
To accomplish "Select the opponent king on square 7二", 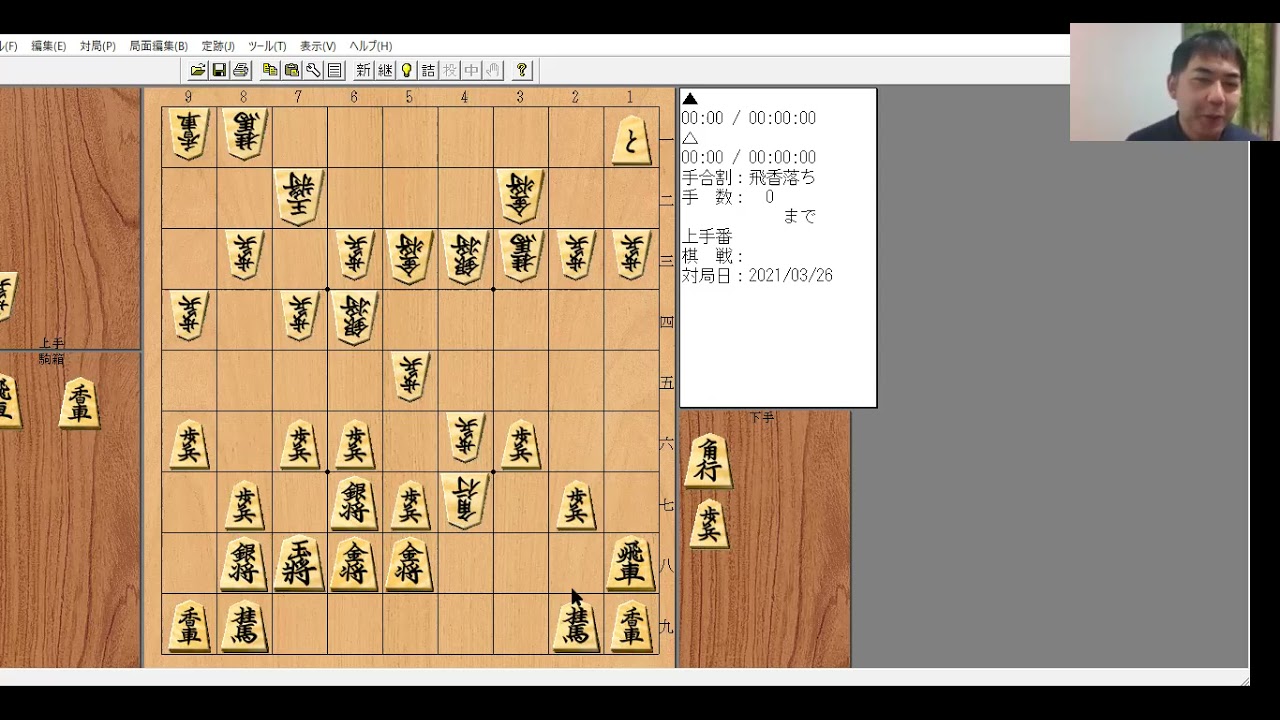I will (299, 198).
